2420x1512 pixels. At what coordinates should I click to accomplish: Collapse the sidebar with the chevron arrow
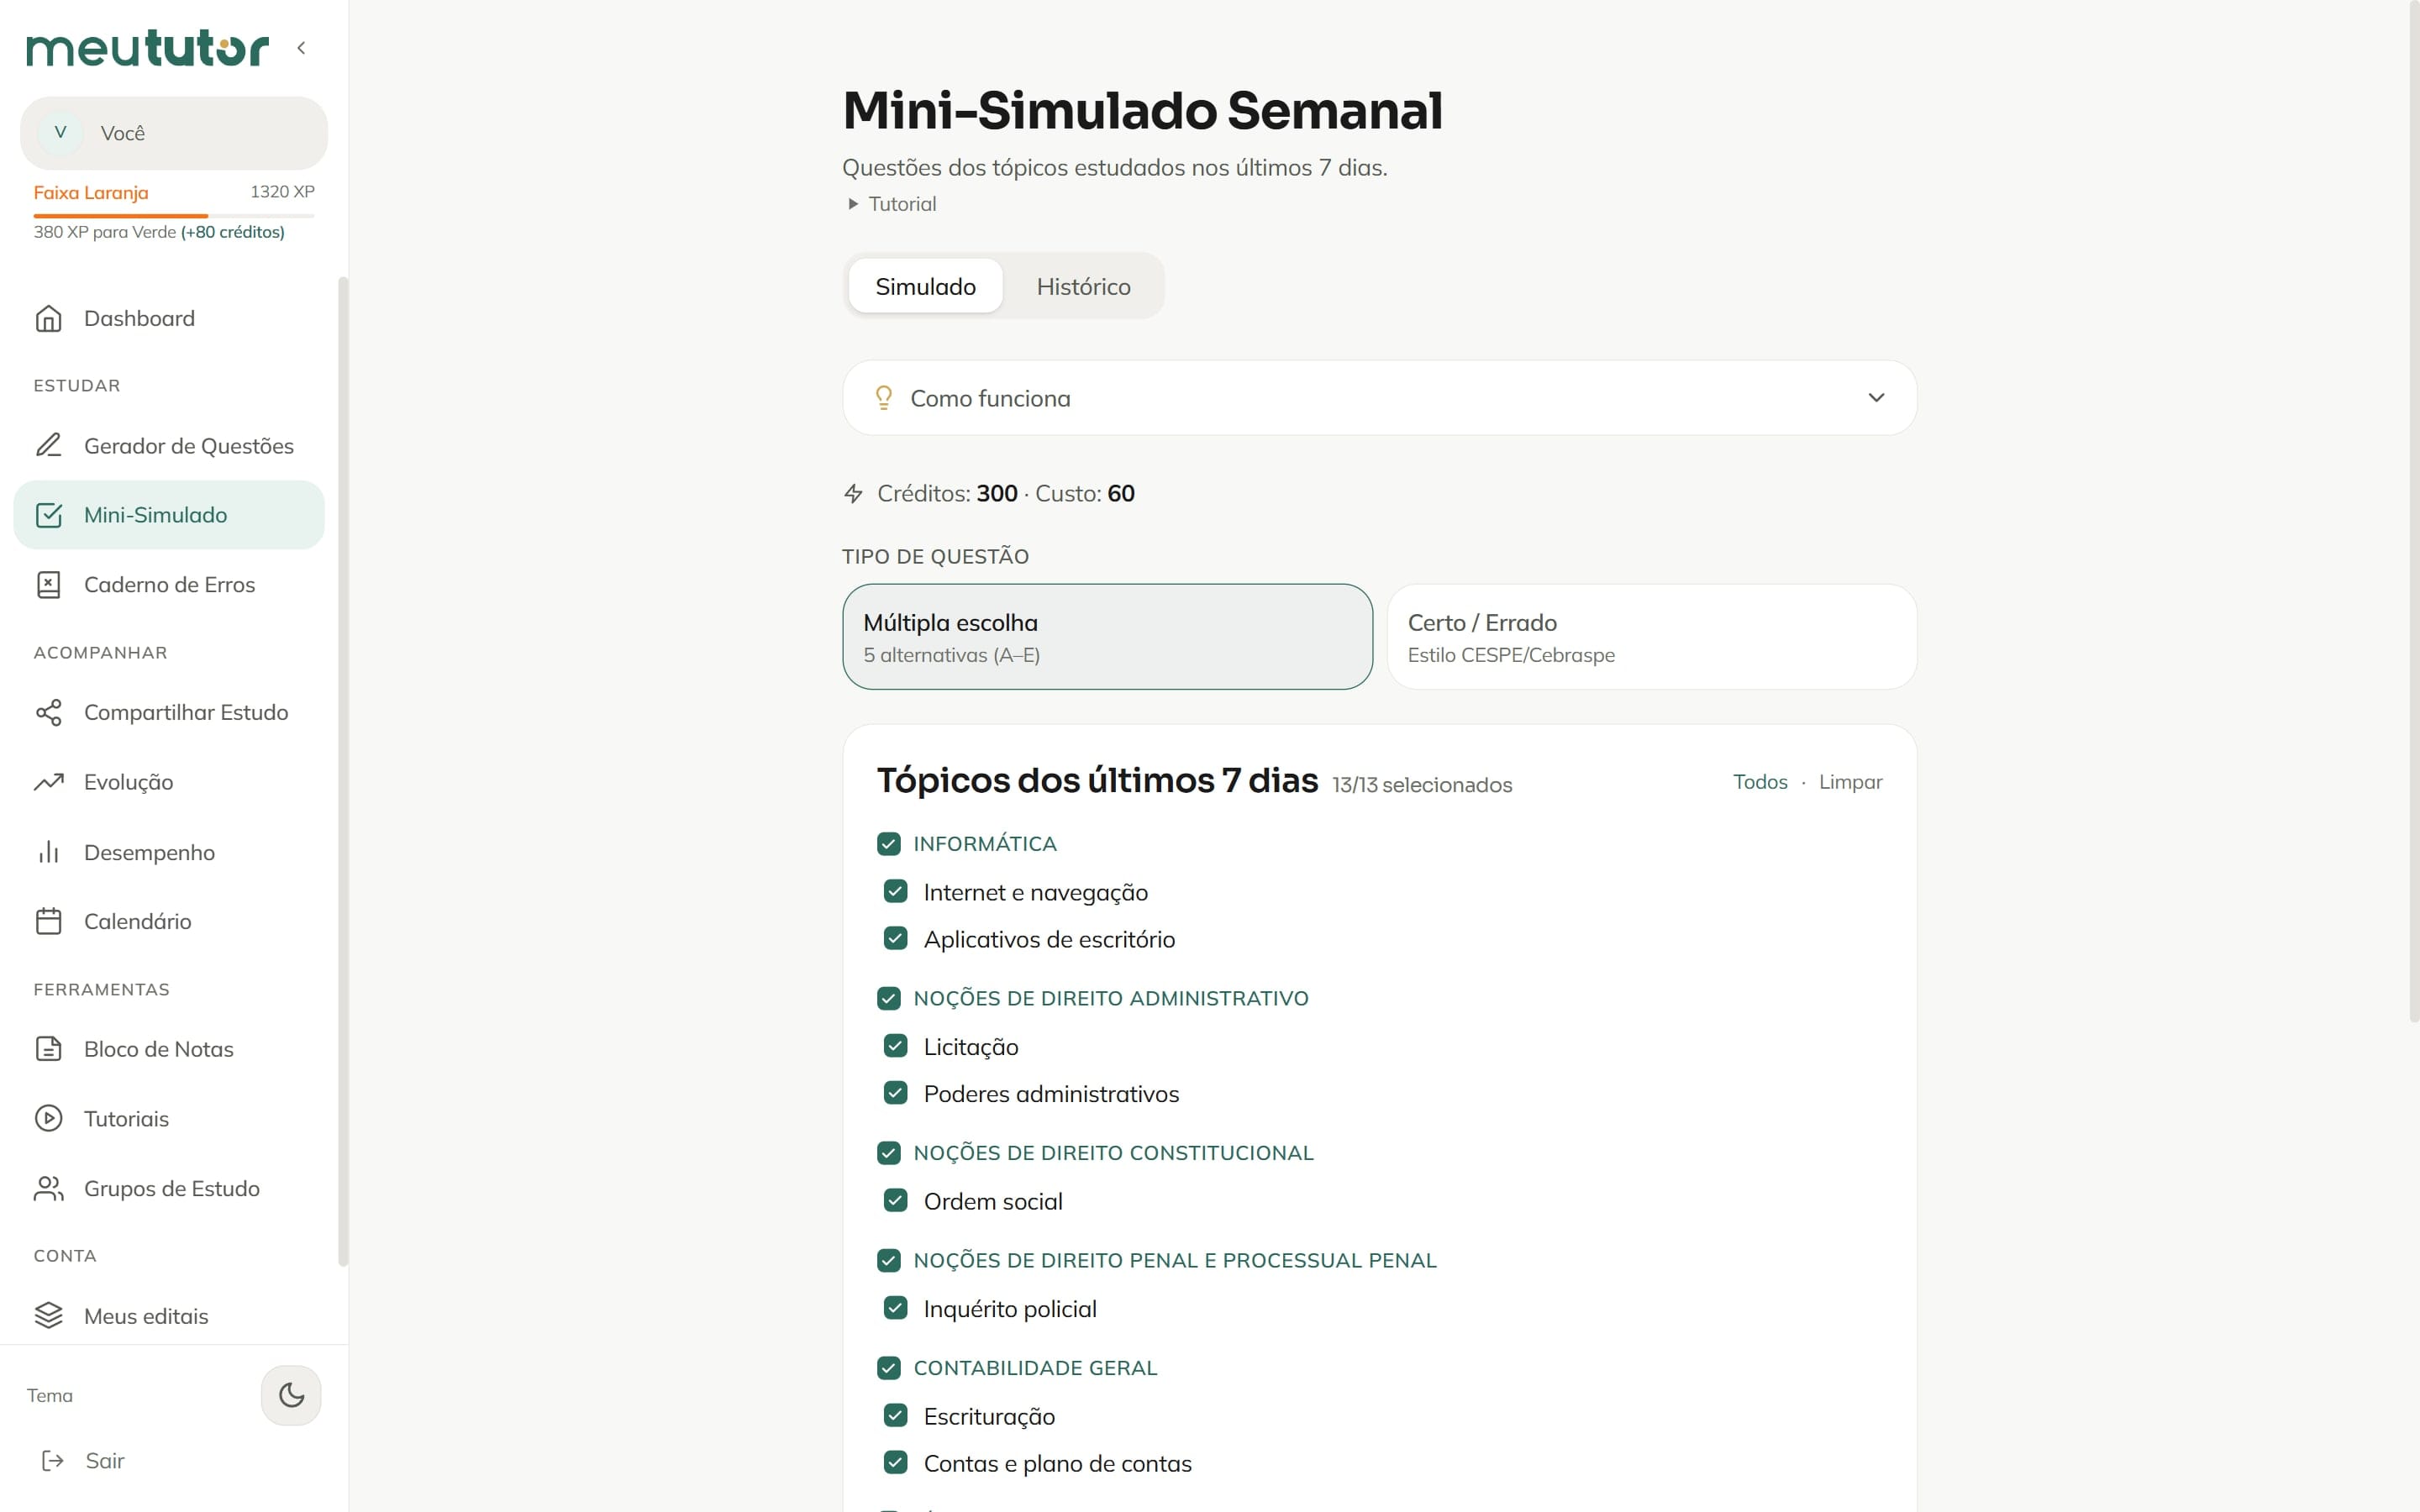pyautogui.click(x=301, y=47)
